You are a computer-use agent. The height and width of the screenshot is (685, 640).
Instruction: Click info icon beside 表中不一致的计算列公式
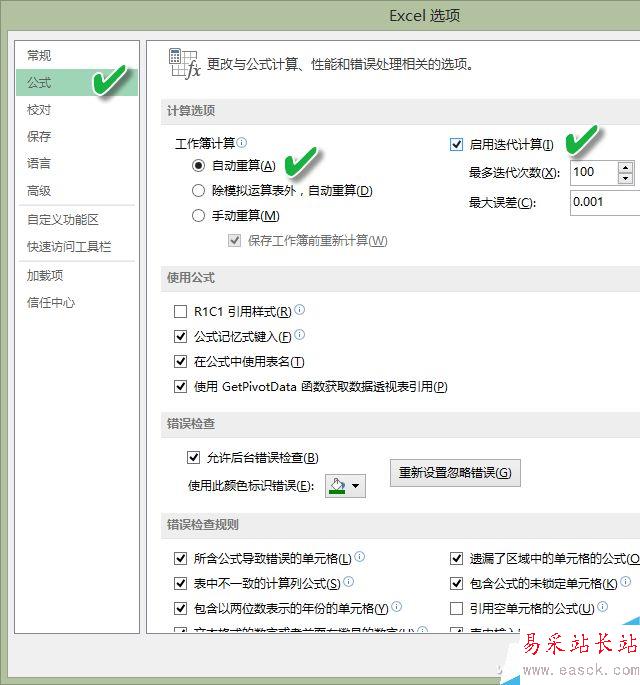348,581
